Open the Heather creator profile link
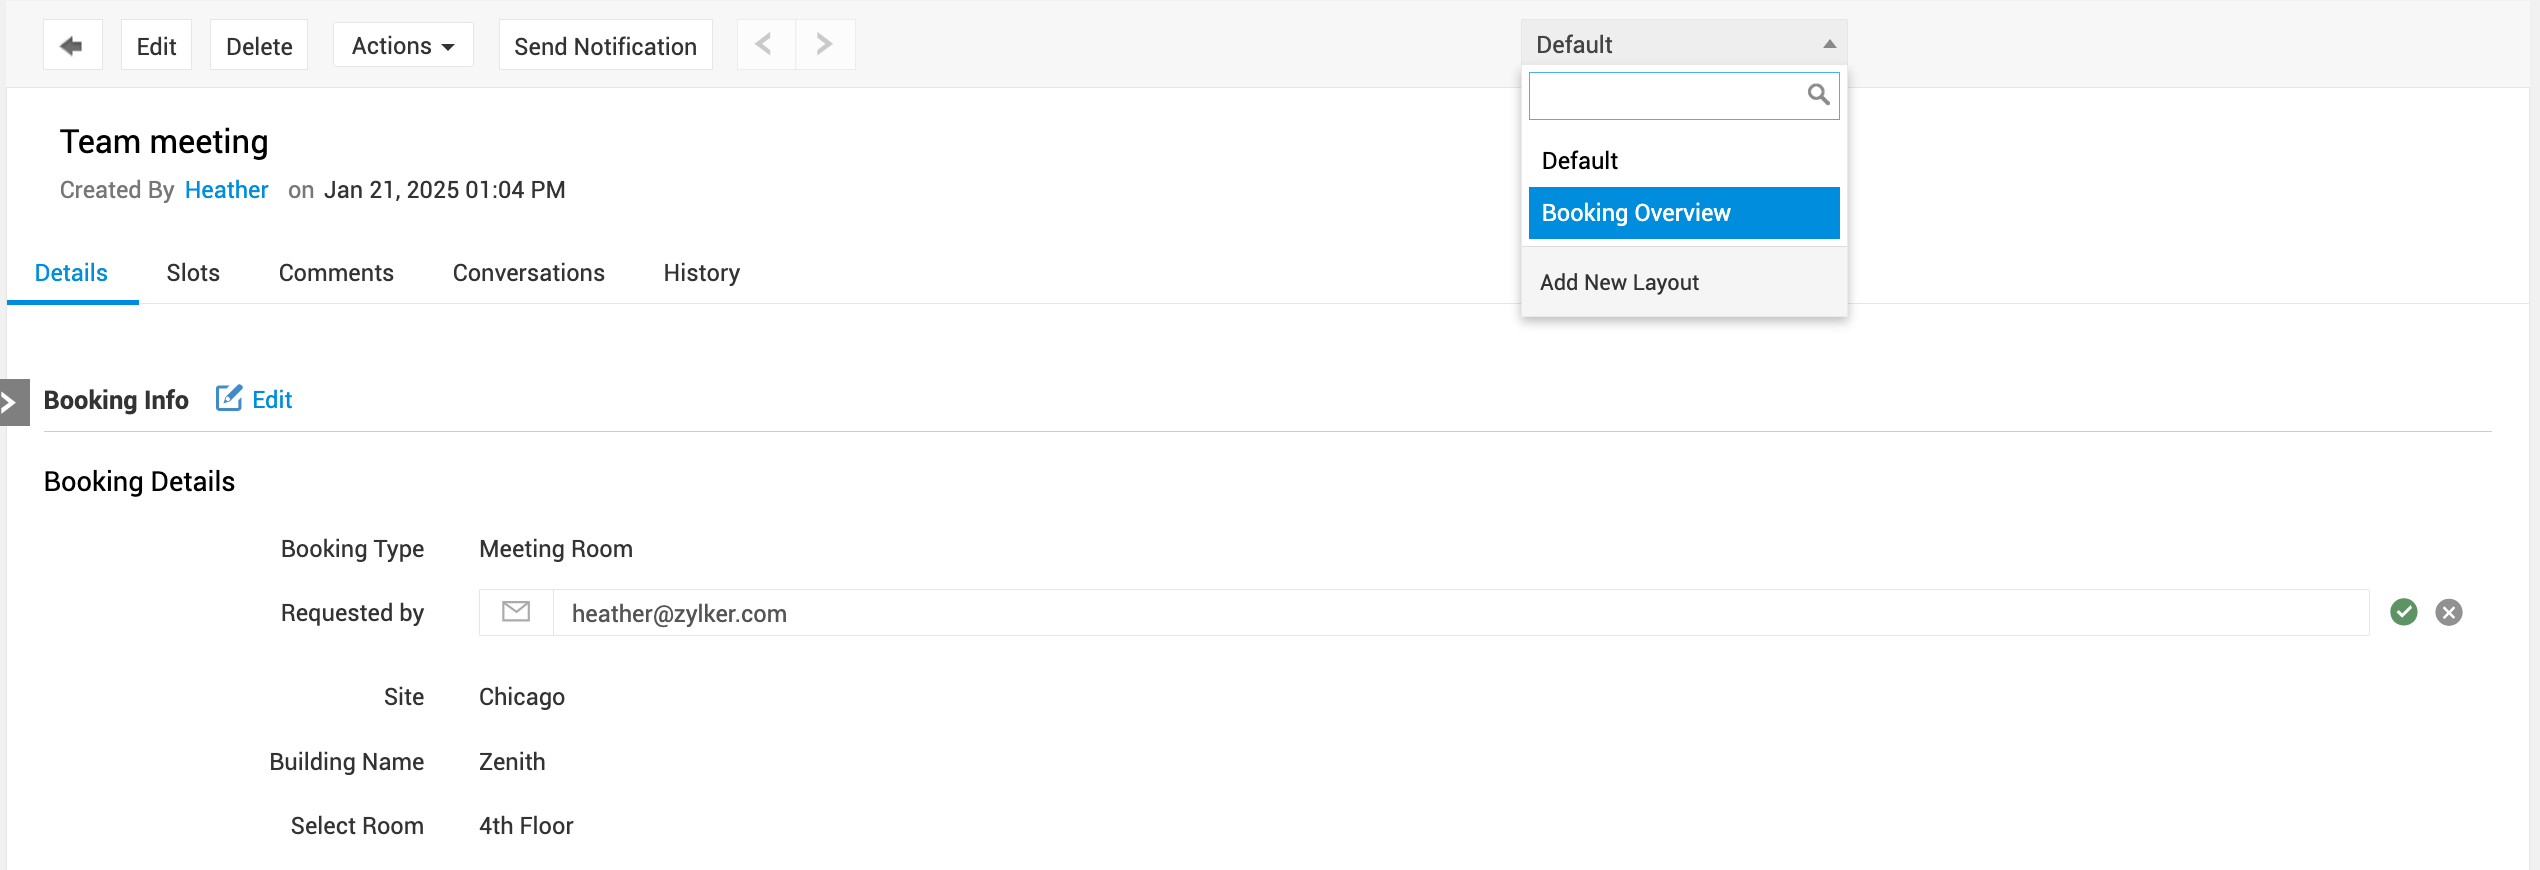The height and width of the screenshot is (870, 2540). [226, 190]
